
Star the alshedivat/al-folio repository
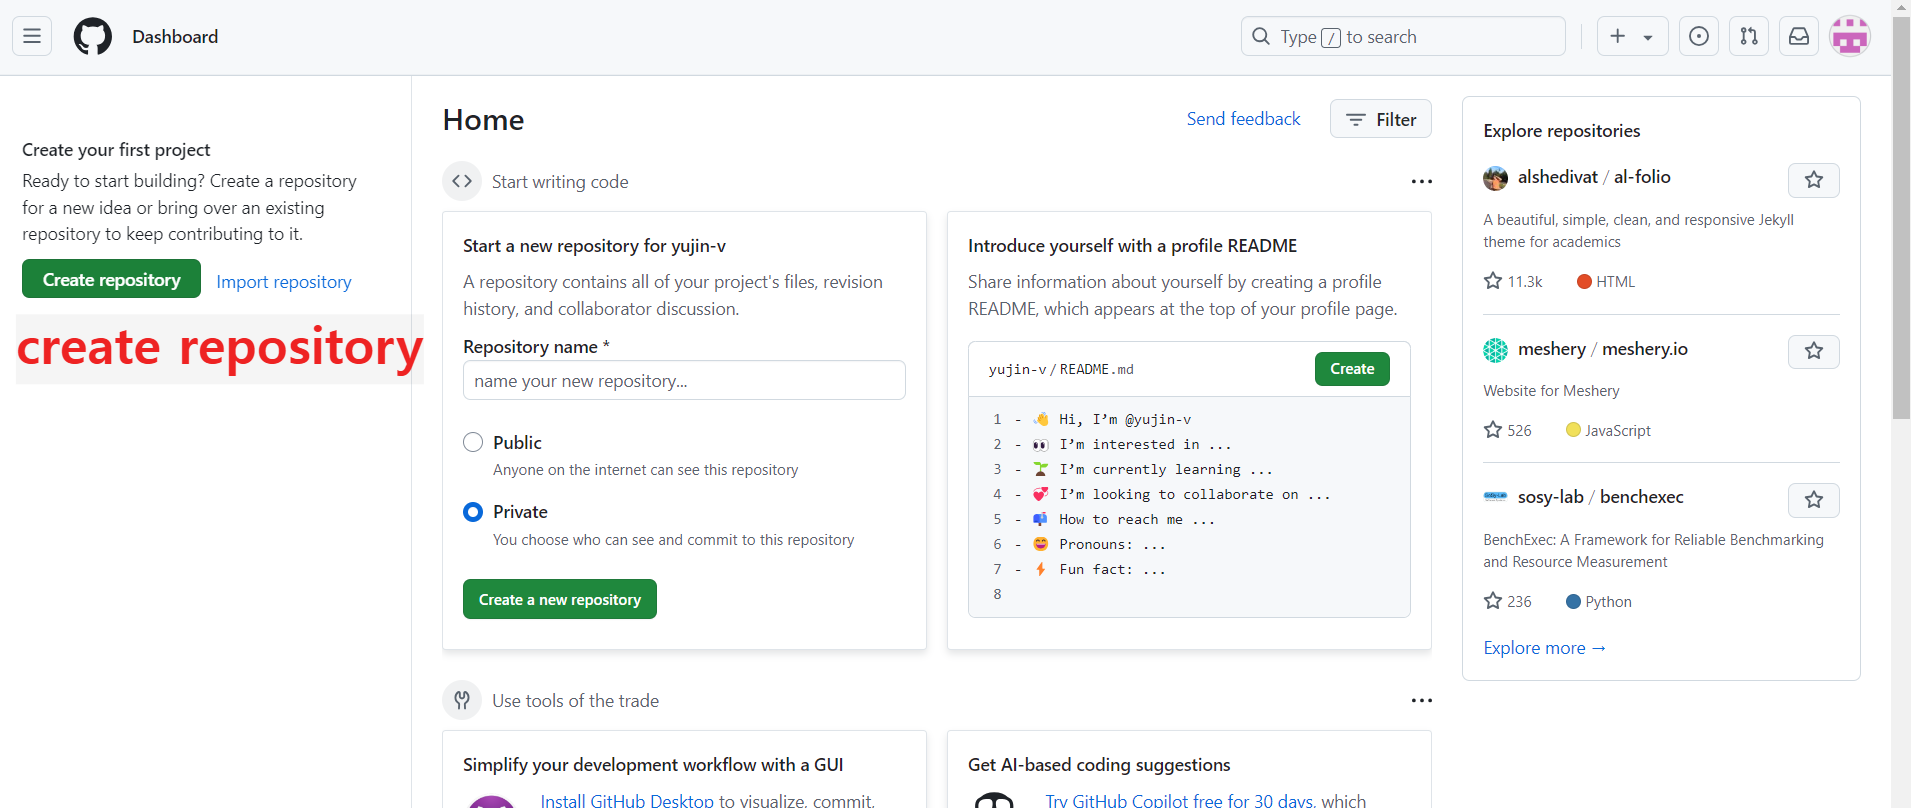pos(1814,180)
